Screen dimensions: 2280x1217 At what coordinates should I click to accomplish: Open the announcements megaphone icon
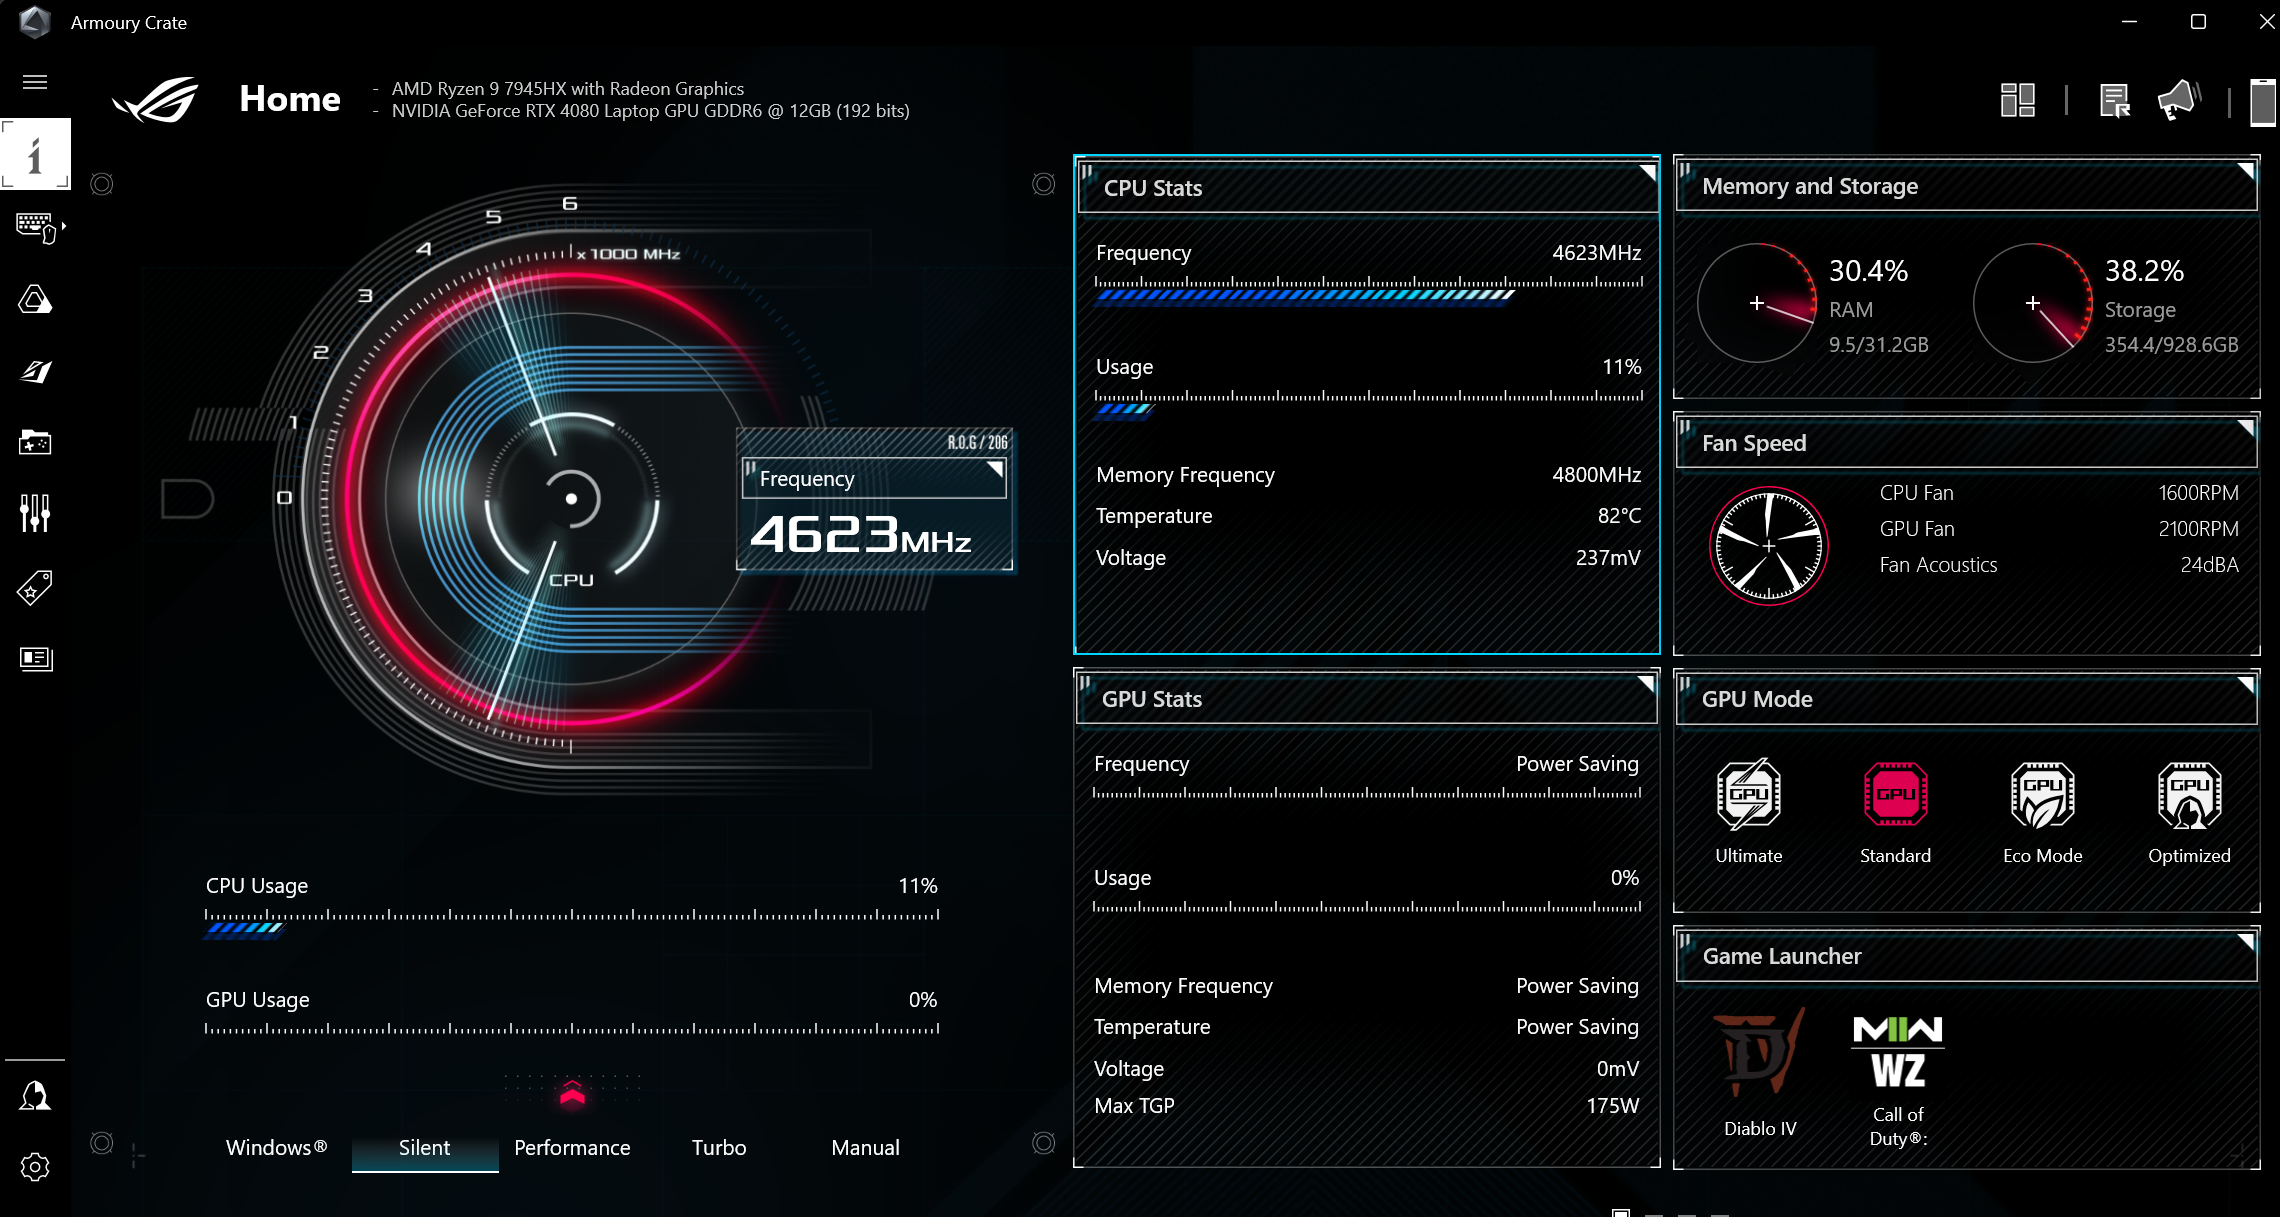pos(2178,101)
